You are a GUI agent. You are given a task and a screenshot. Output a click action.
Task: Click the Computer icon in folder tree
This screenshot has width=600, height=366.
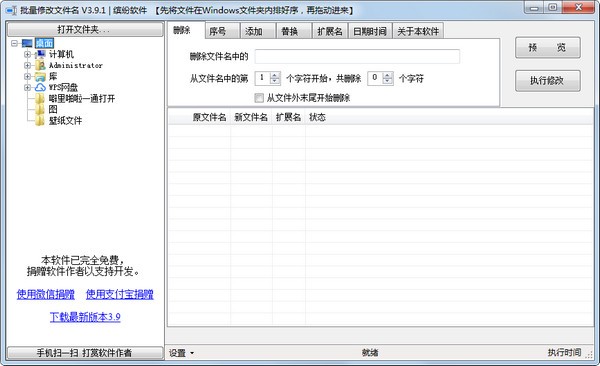tap(41, 54)
